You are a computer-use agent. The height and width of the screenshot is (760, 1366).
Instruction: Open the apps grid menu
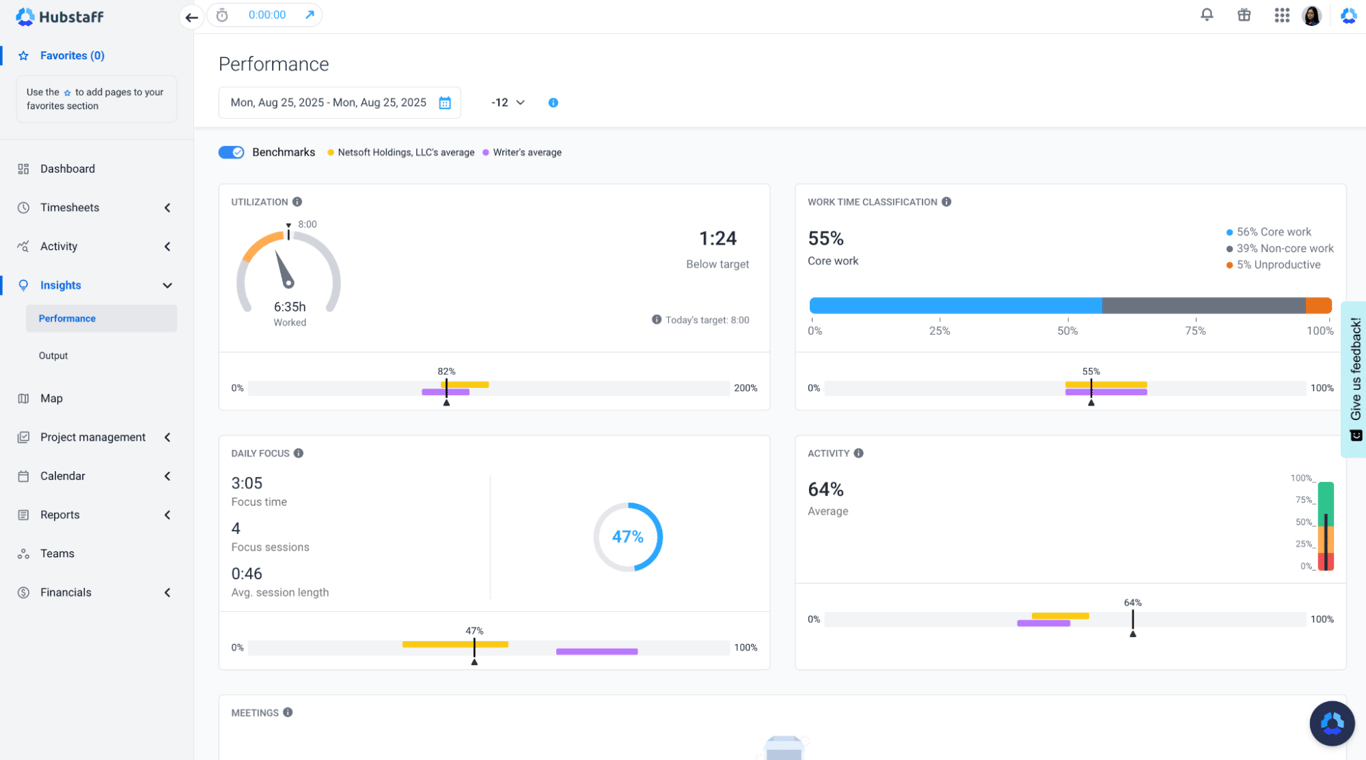tap(1281, 15)
